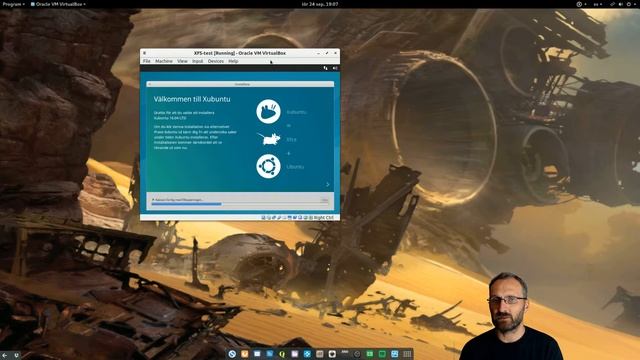Viewport: 640px width, 360px height.
Task: Open the Program menu in the top panel
Action: [13, 4]
